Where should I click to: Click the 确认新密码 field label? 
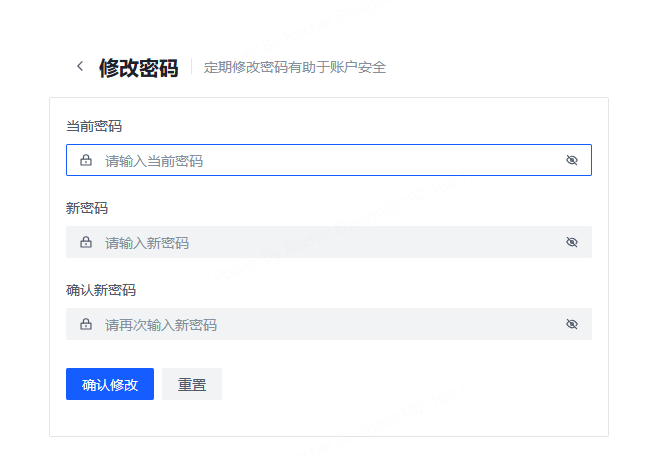[x=101, y=290]
